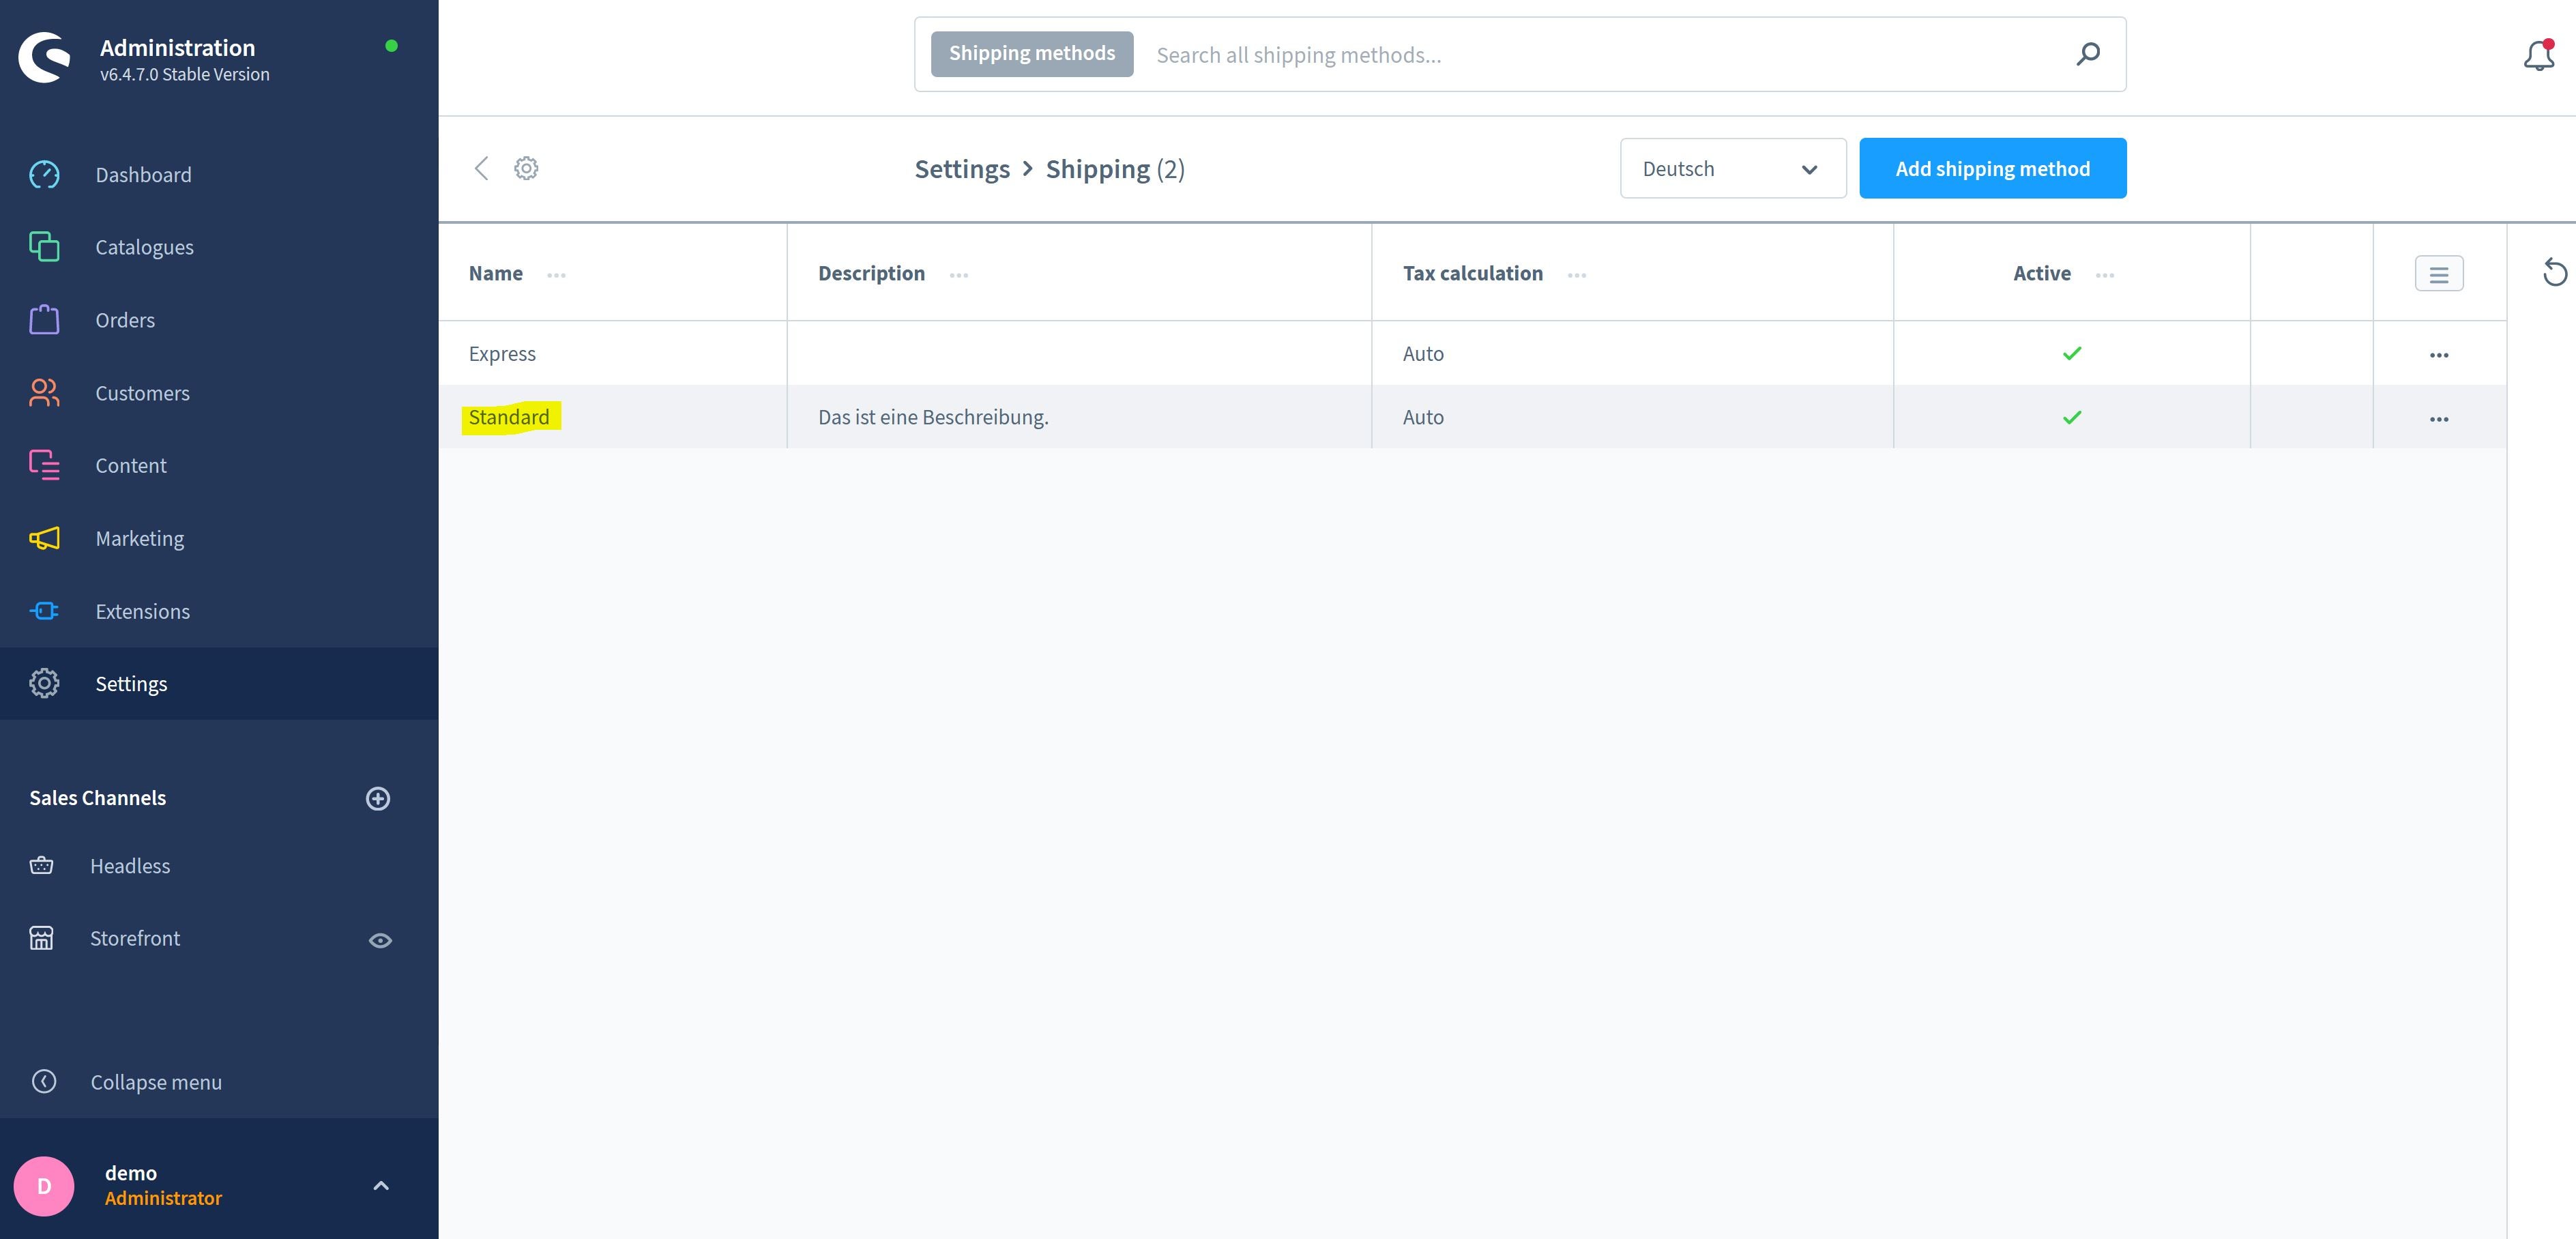Sort by Description column header
The width and height of the screenshot is (2576, 1239).
871,273
